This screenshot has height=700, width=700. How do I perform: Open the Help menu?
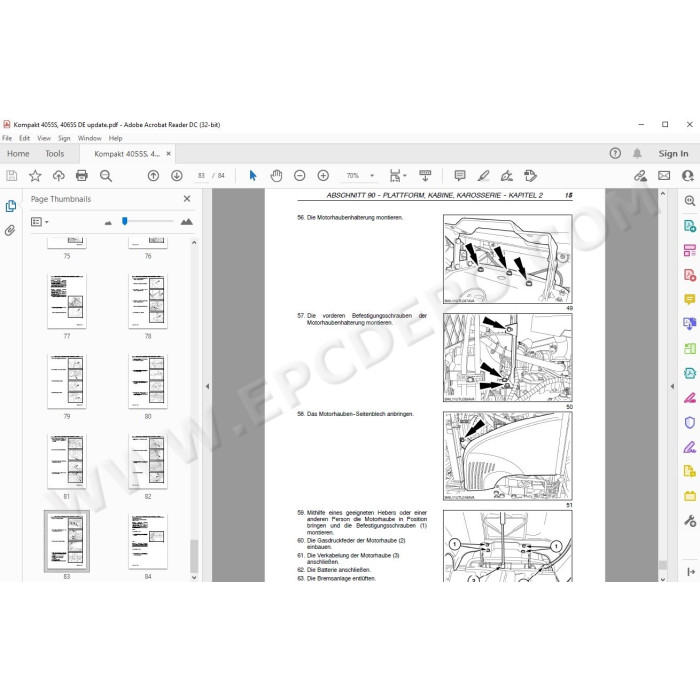tap(115, 138)
